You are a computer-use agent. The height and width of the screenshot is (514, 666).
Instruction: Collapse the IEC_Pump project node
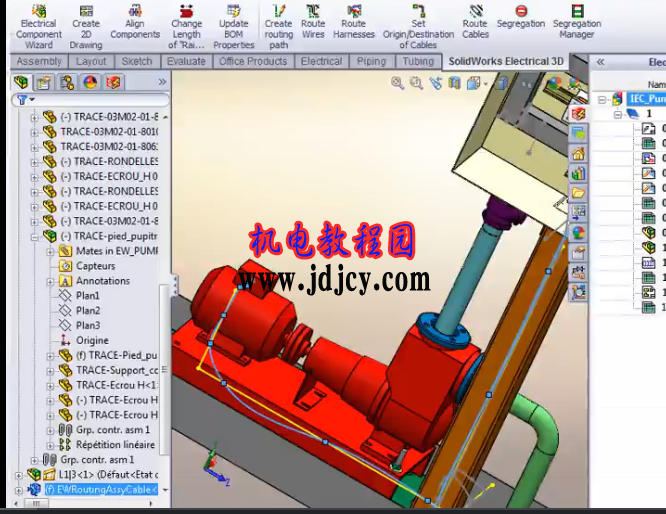[x=602, y=100]
